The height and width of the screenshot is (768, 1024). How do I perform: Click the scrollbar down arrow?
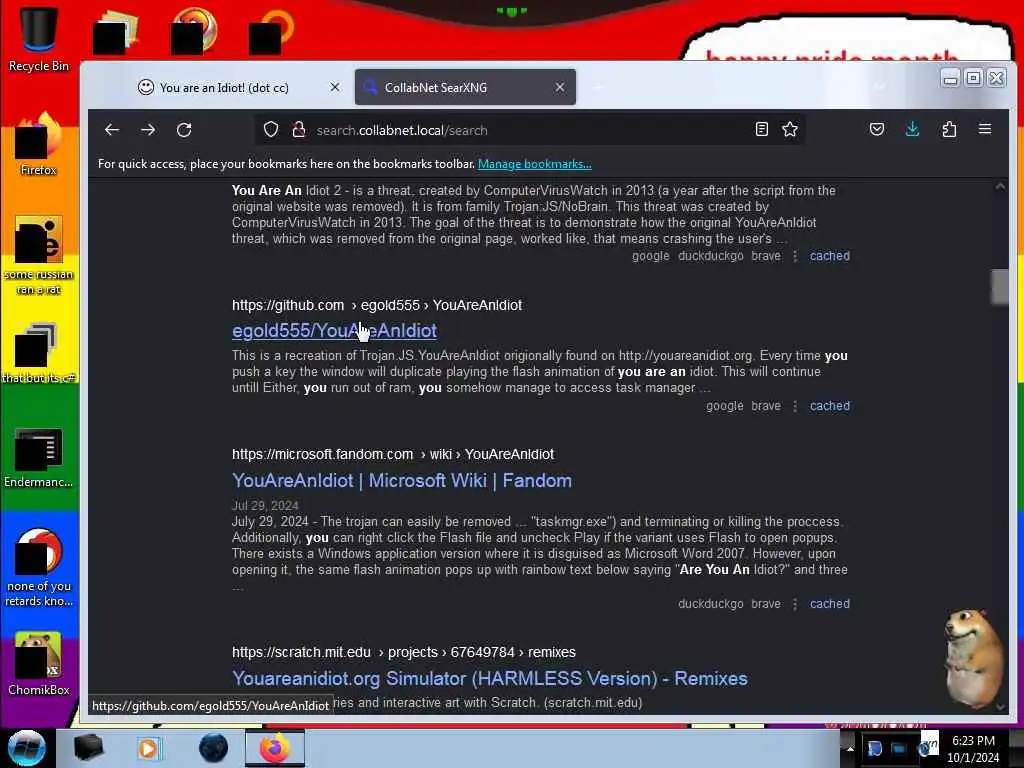[x=1000, y=707]
